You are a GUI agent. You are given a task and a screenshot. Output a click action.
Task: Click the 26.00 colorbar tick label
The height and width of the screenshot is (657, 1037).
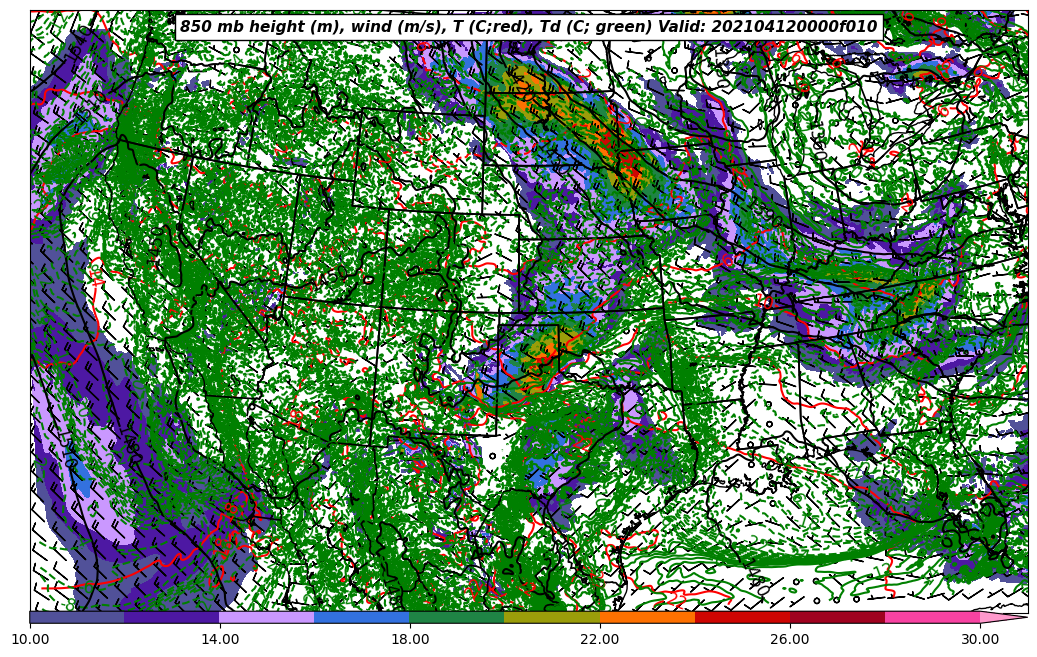pos(790,637)
